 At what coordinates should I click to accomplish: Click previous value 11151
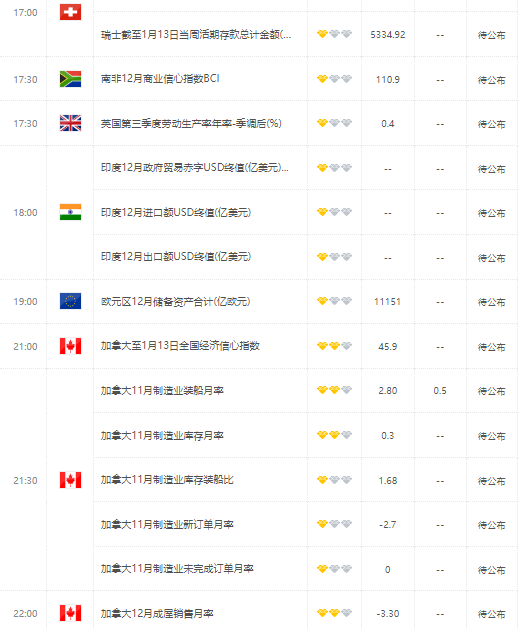pyautogui.click(x=388, y=302)
